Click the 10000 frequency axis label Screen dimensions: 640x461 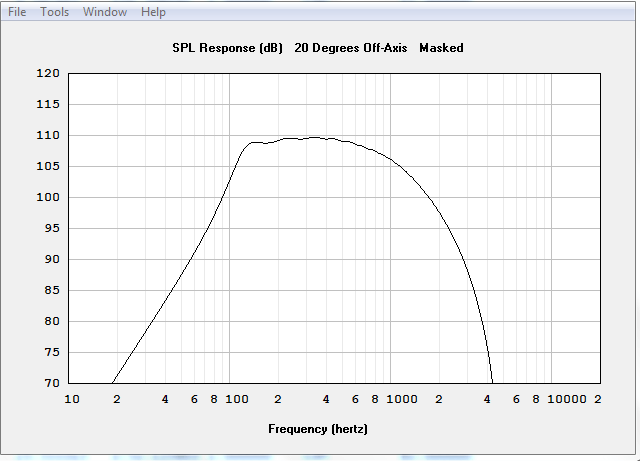point(567,399)
